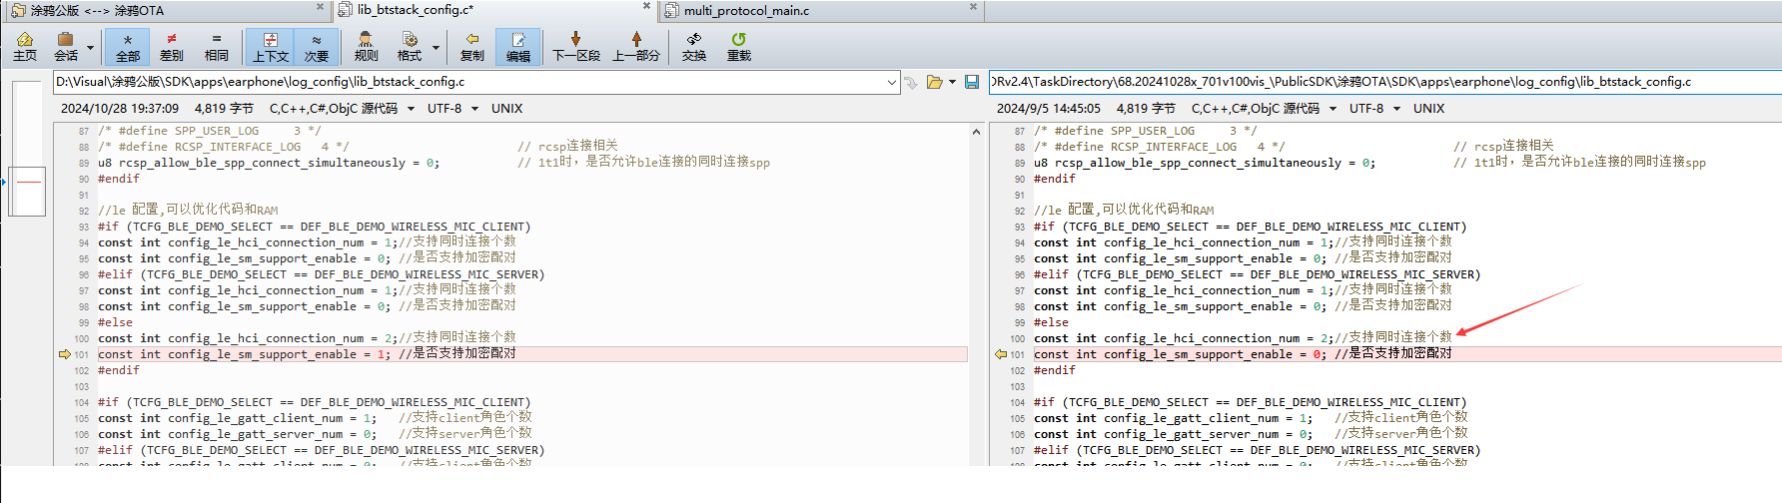
Task: Click left pane UNIX line ending label
Action: tap(507, 108)
